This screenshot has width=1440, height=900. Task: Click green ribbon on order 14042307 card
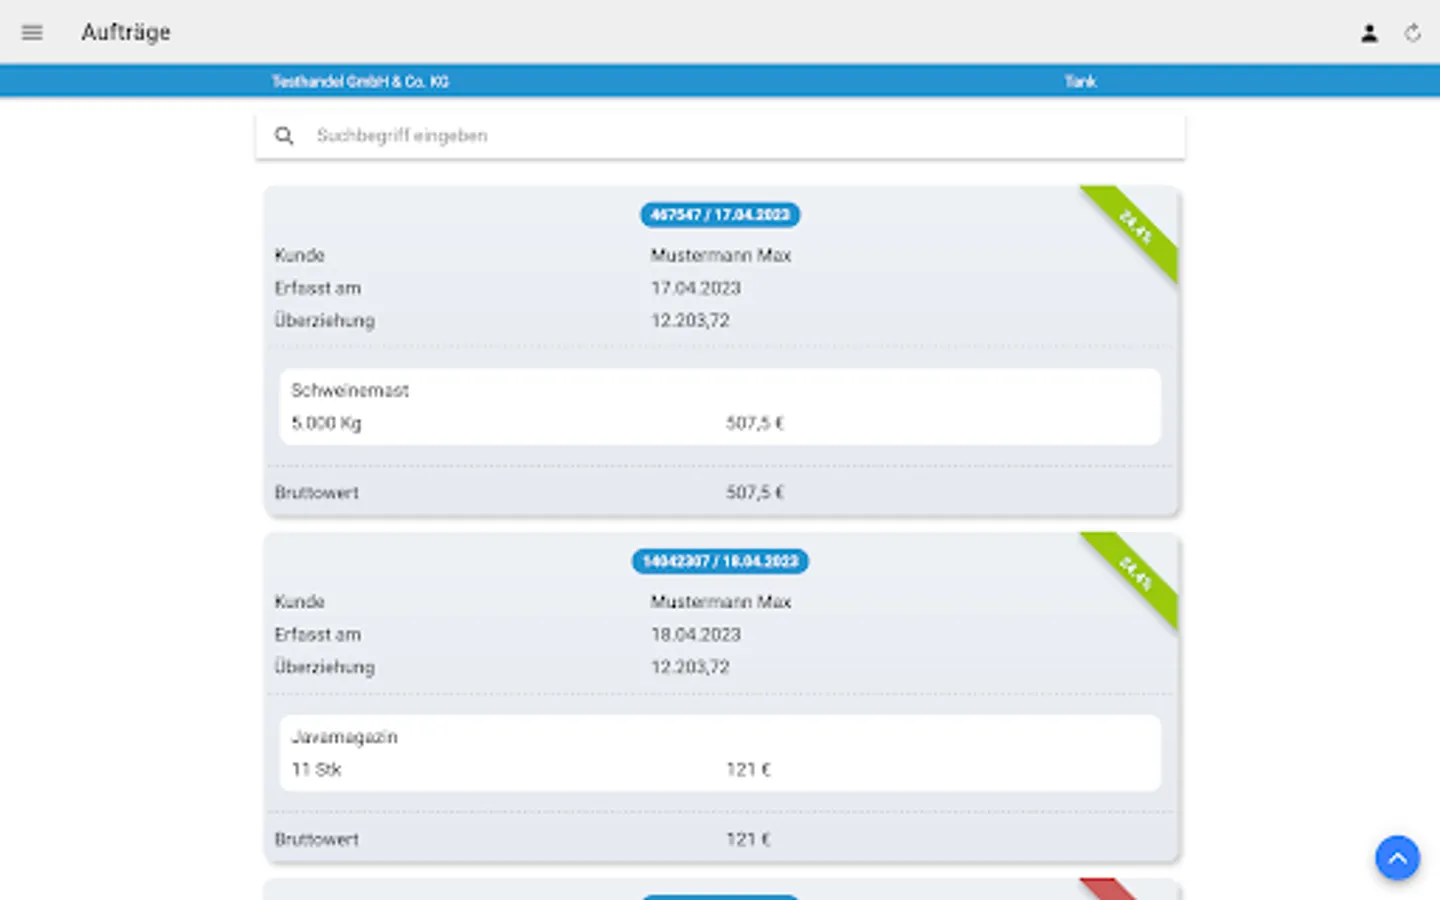pyautogui.click(x=1136, y=574)
